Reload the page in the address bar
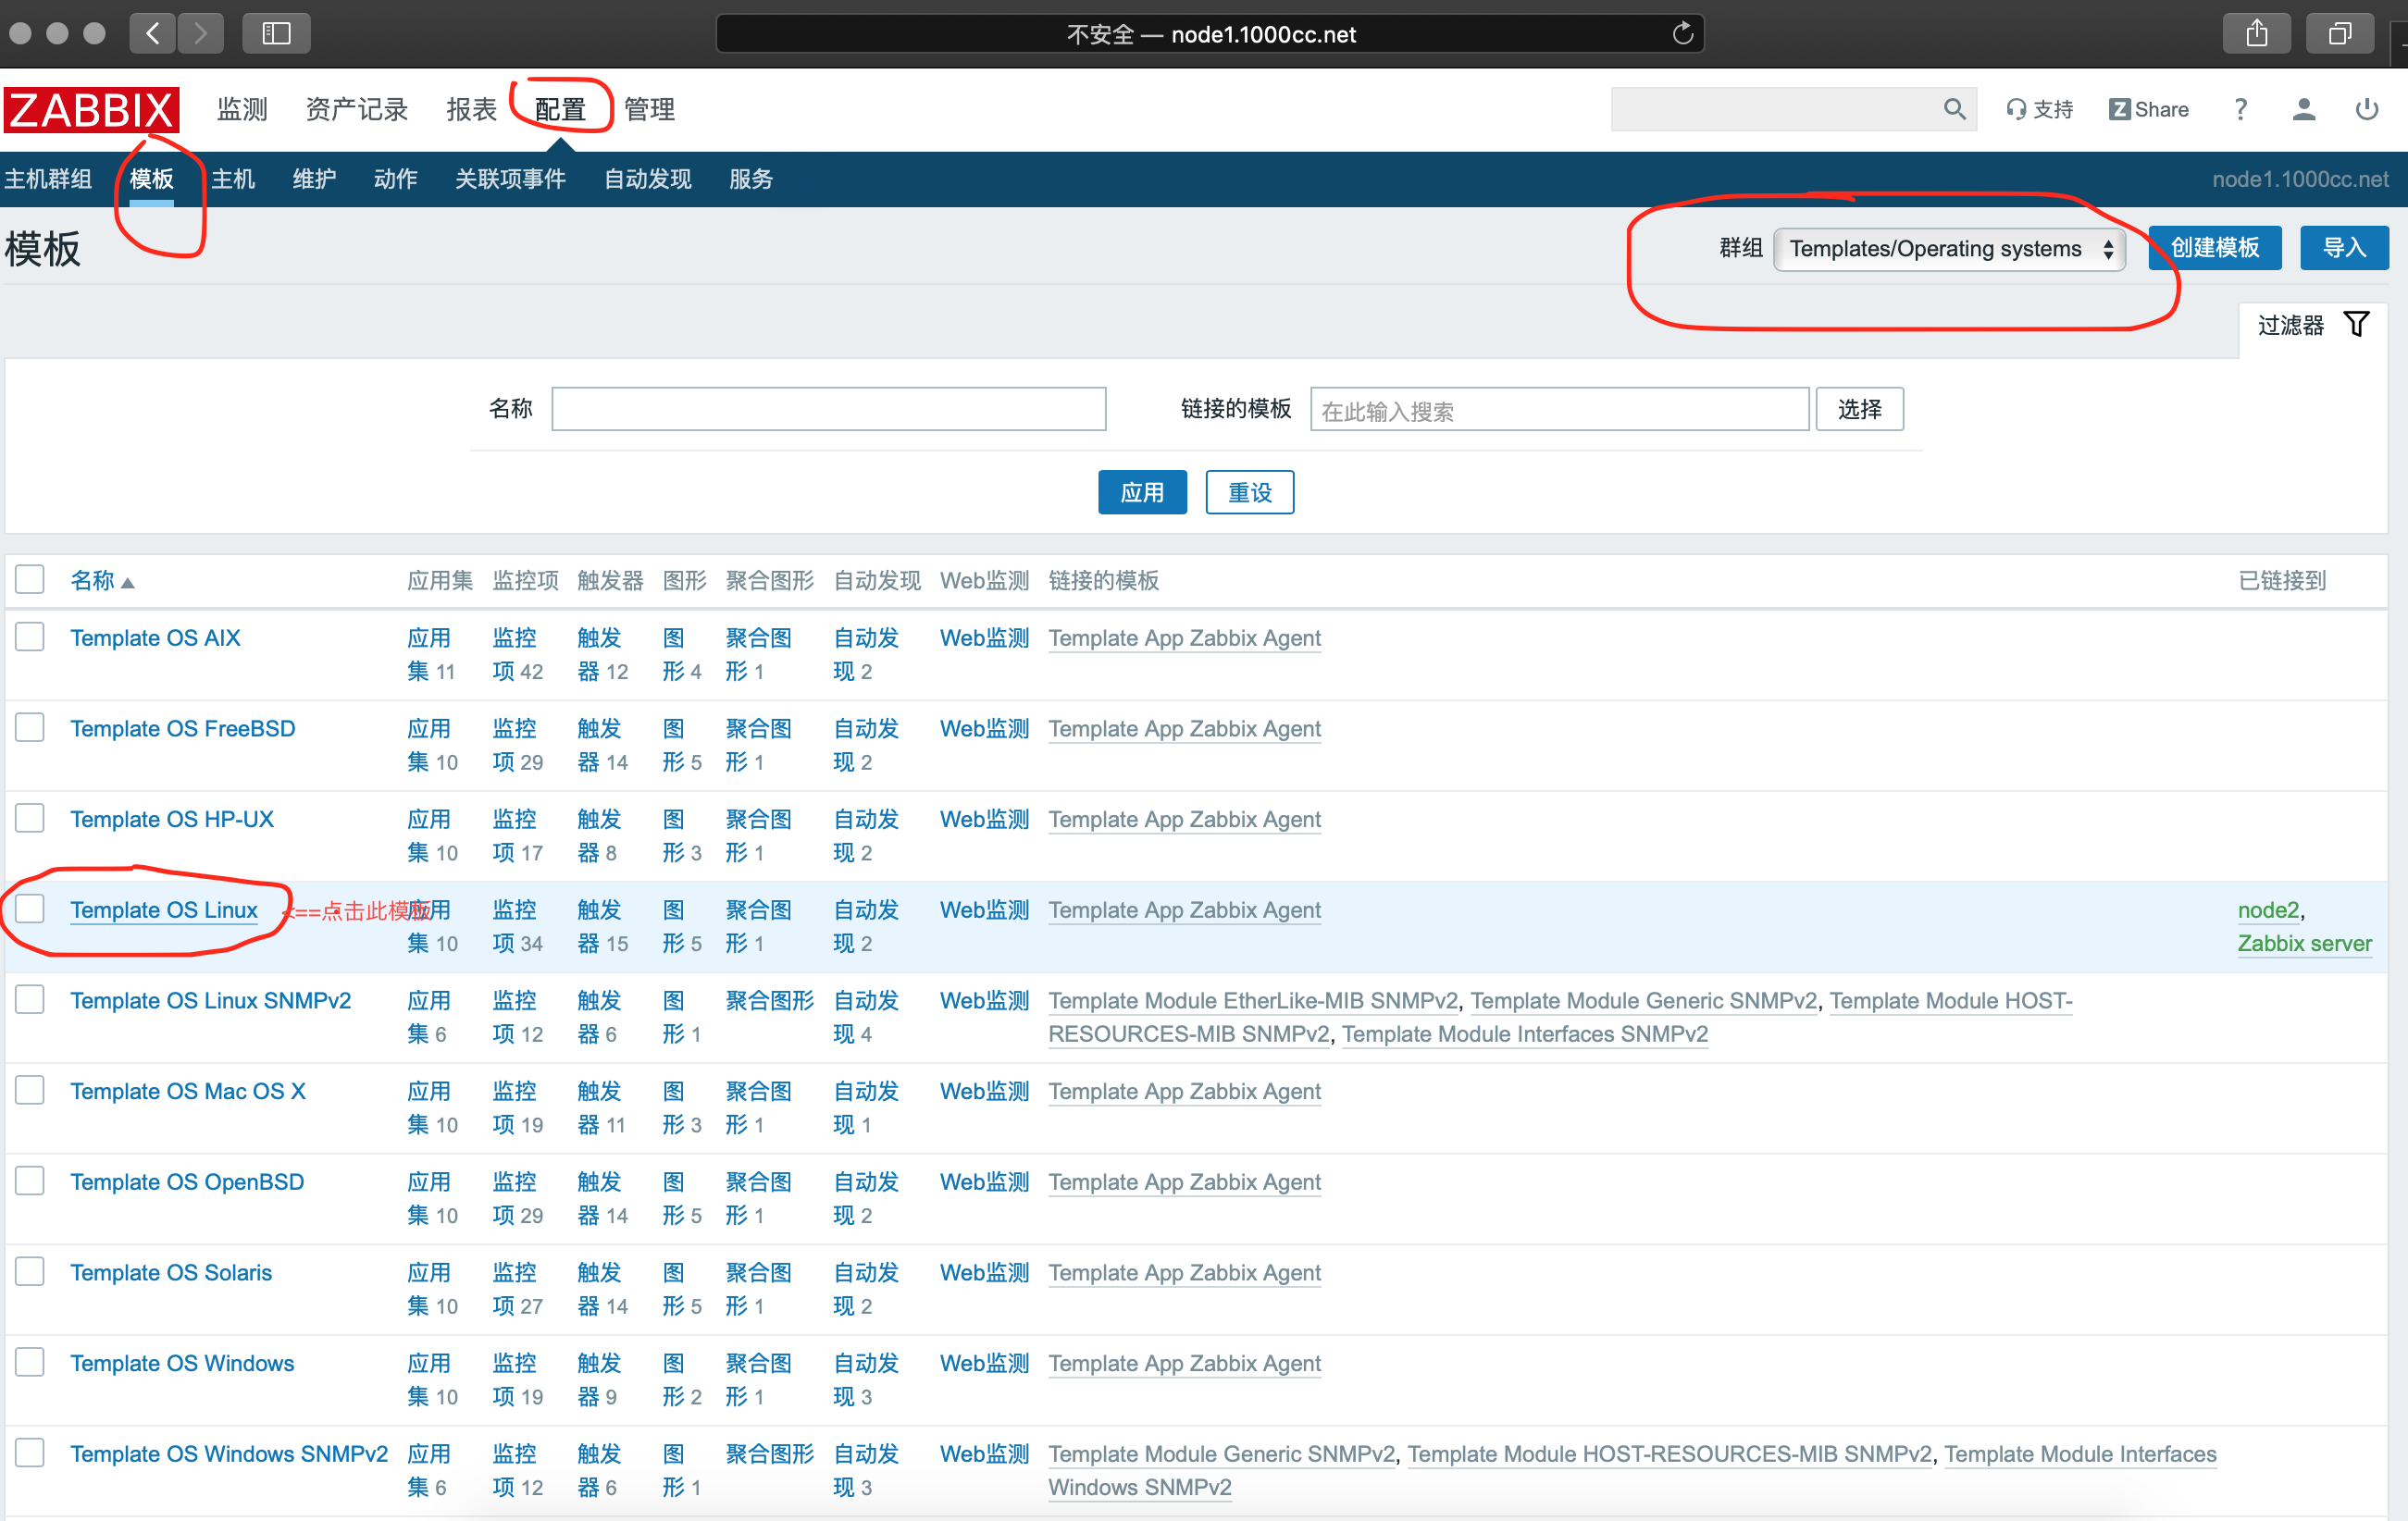This screenshot has height=1521, width=2408. pyautogui.click(x=1682, y=34)
